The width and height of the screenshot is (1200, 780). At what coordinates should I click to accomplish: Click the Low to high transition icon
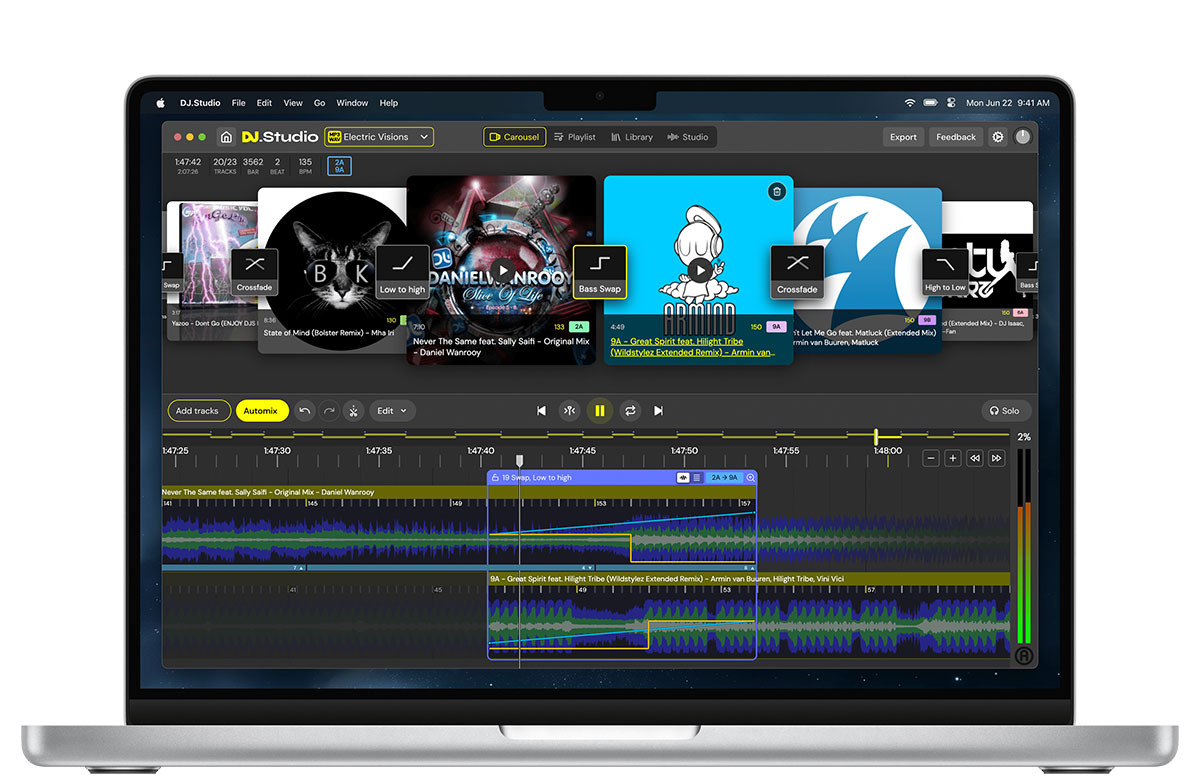pyautogui.click(x=402, y=272)
